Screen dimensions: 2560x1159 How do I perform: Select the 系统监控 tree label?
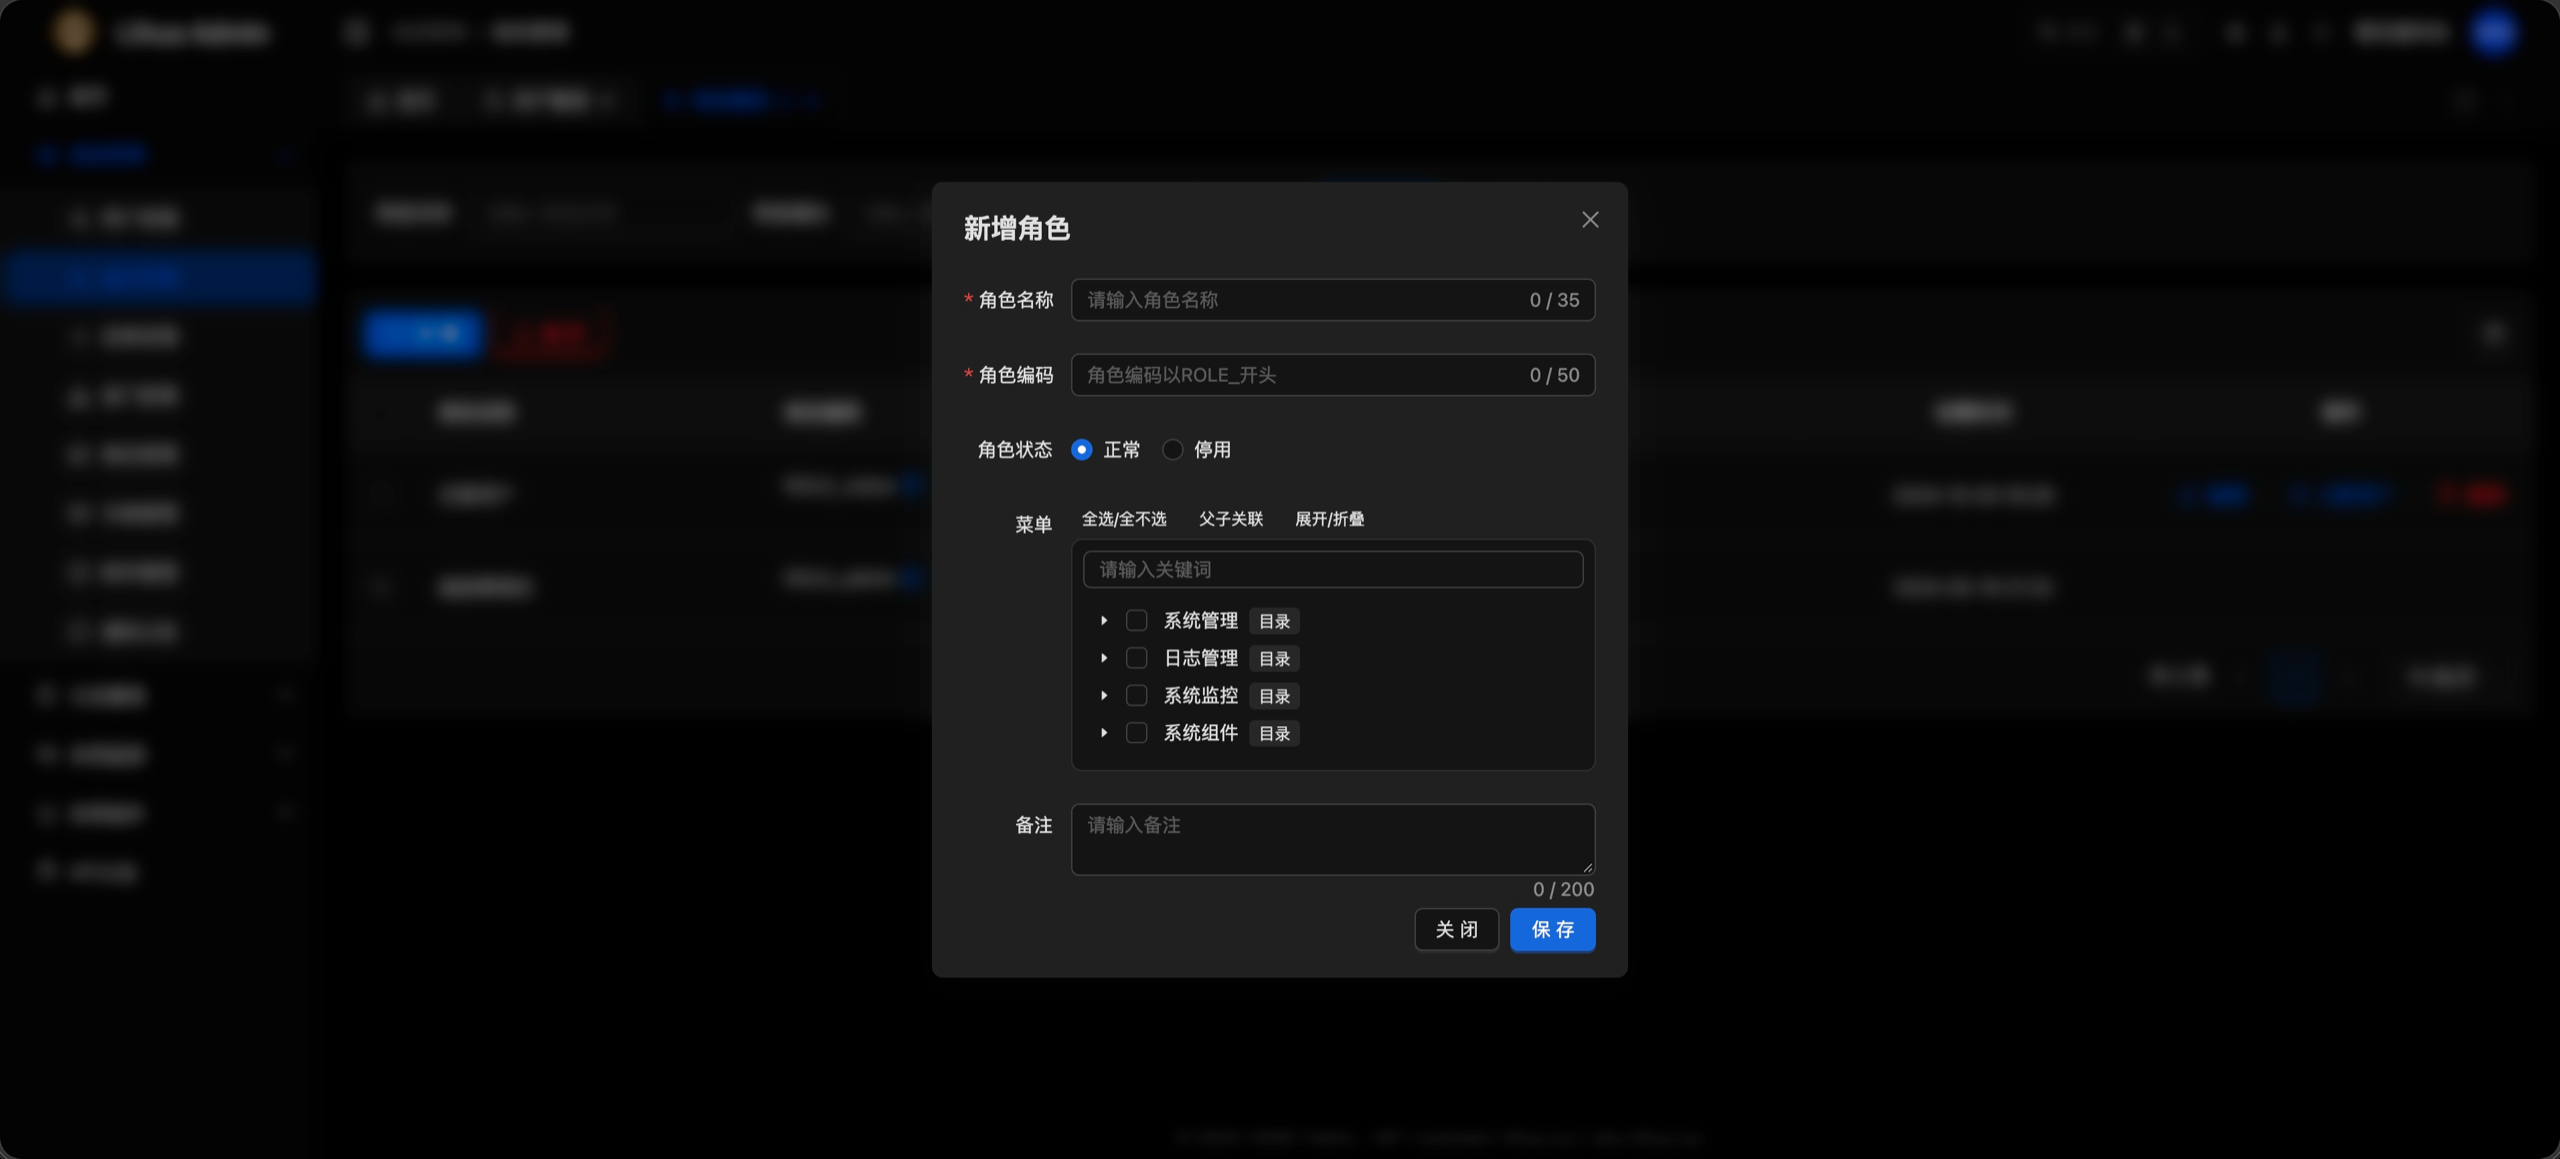click(1200, 696)
